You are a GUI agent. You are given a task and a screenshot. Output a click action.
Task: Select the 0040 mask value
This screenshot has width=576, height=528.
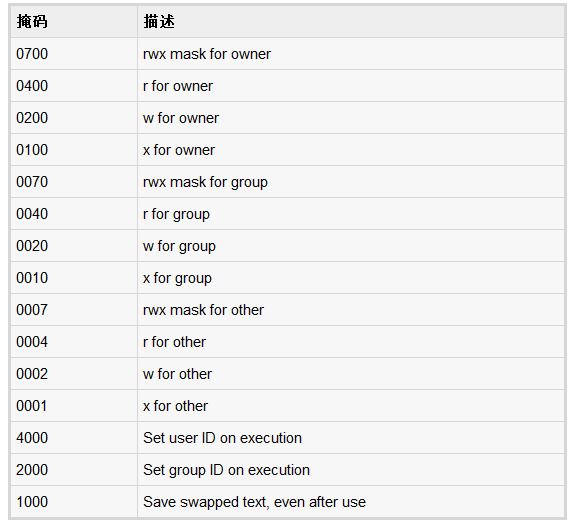[x=32, y=214]
